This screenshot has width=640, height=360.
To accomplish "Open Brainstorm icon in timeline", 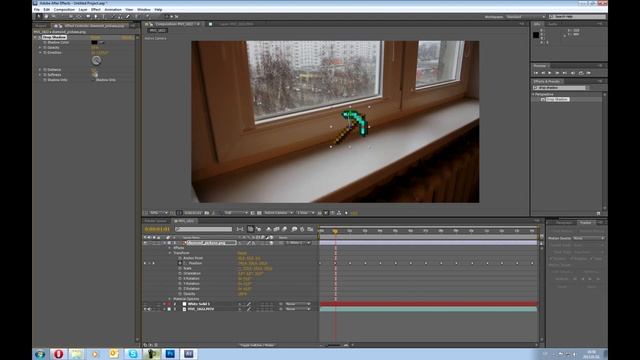I will click(294, 229).
